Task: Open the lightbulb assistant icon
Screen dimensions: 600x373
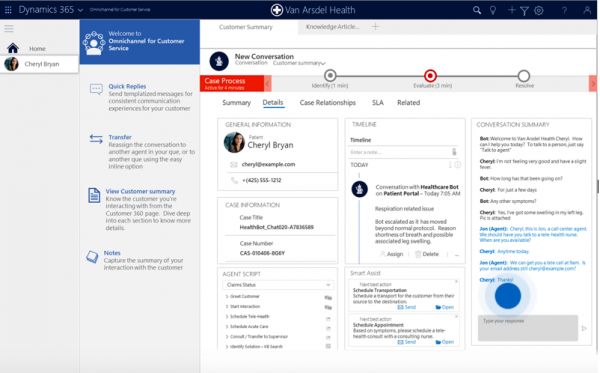Action: (493, 10)
